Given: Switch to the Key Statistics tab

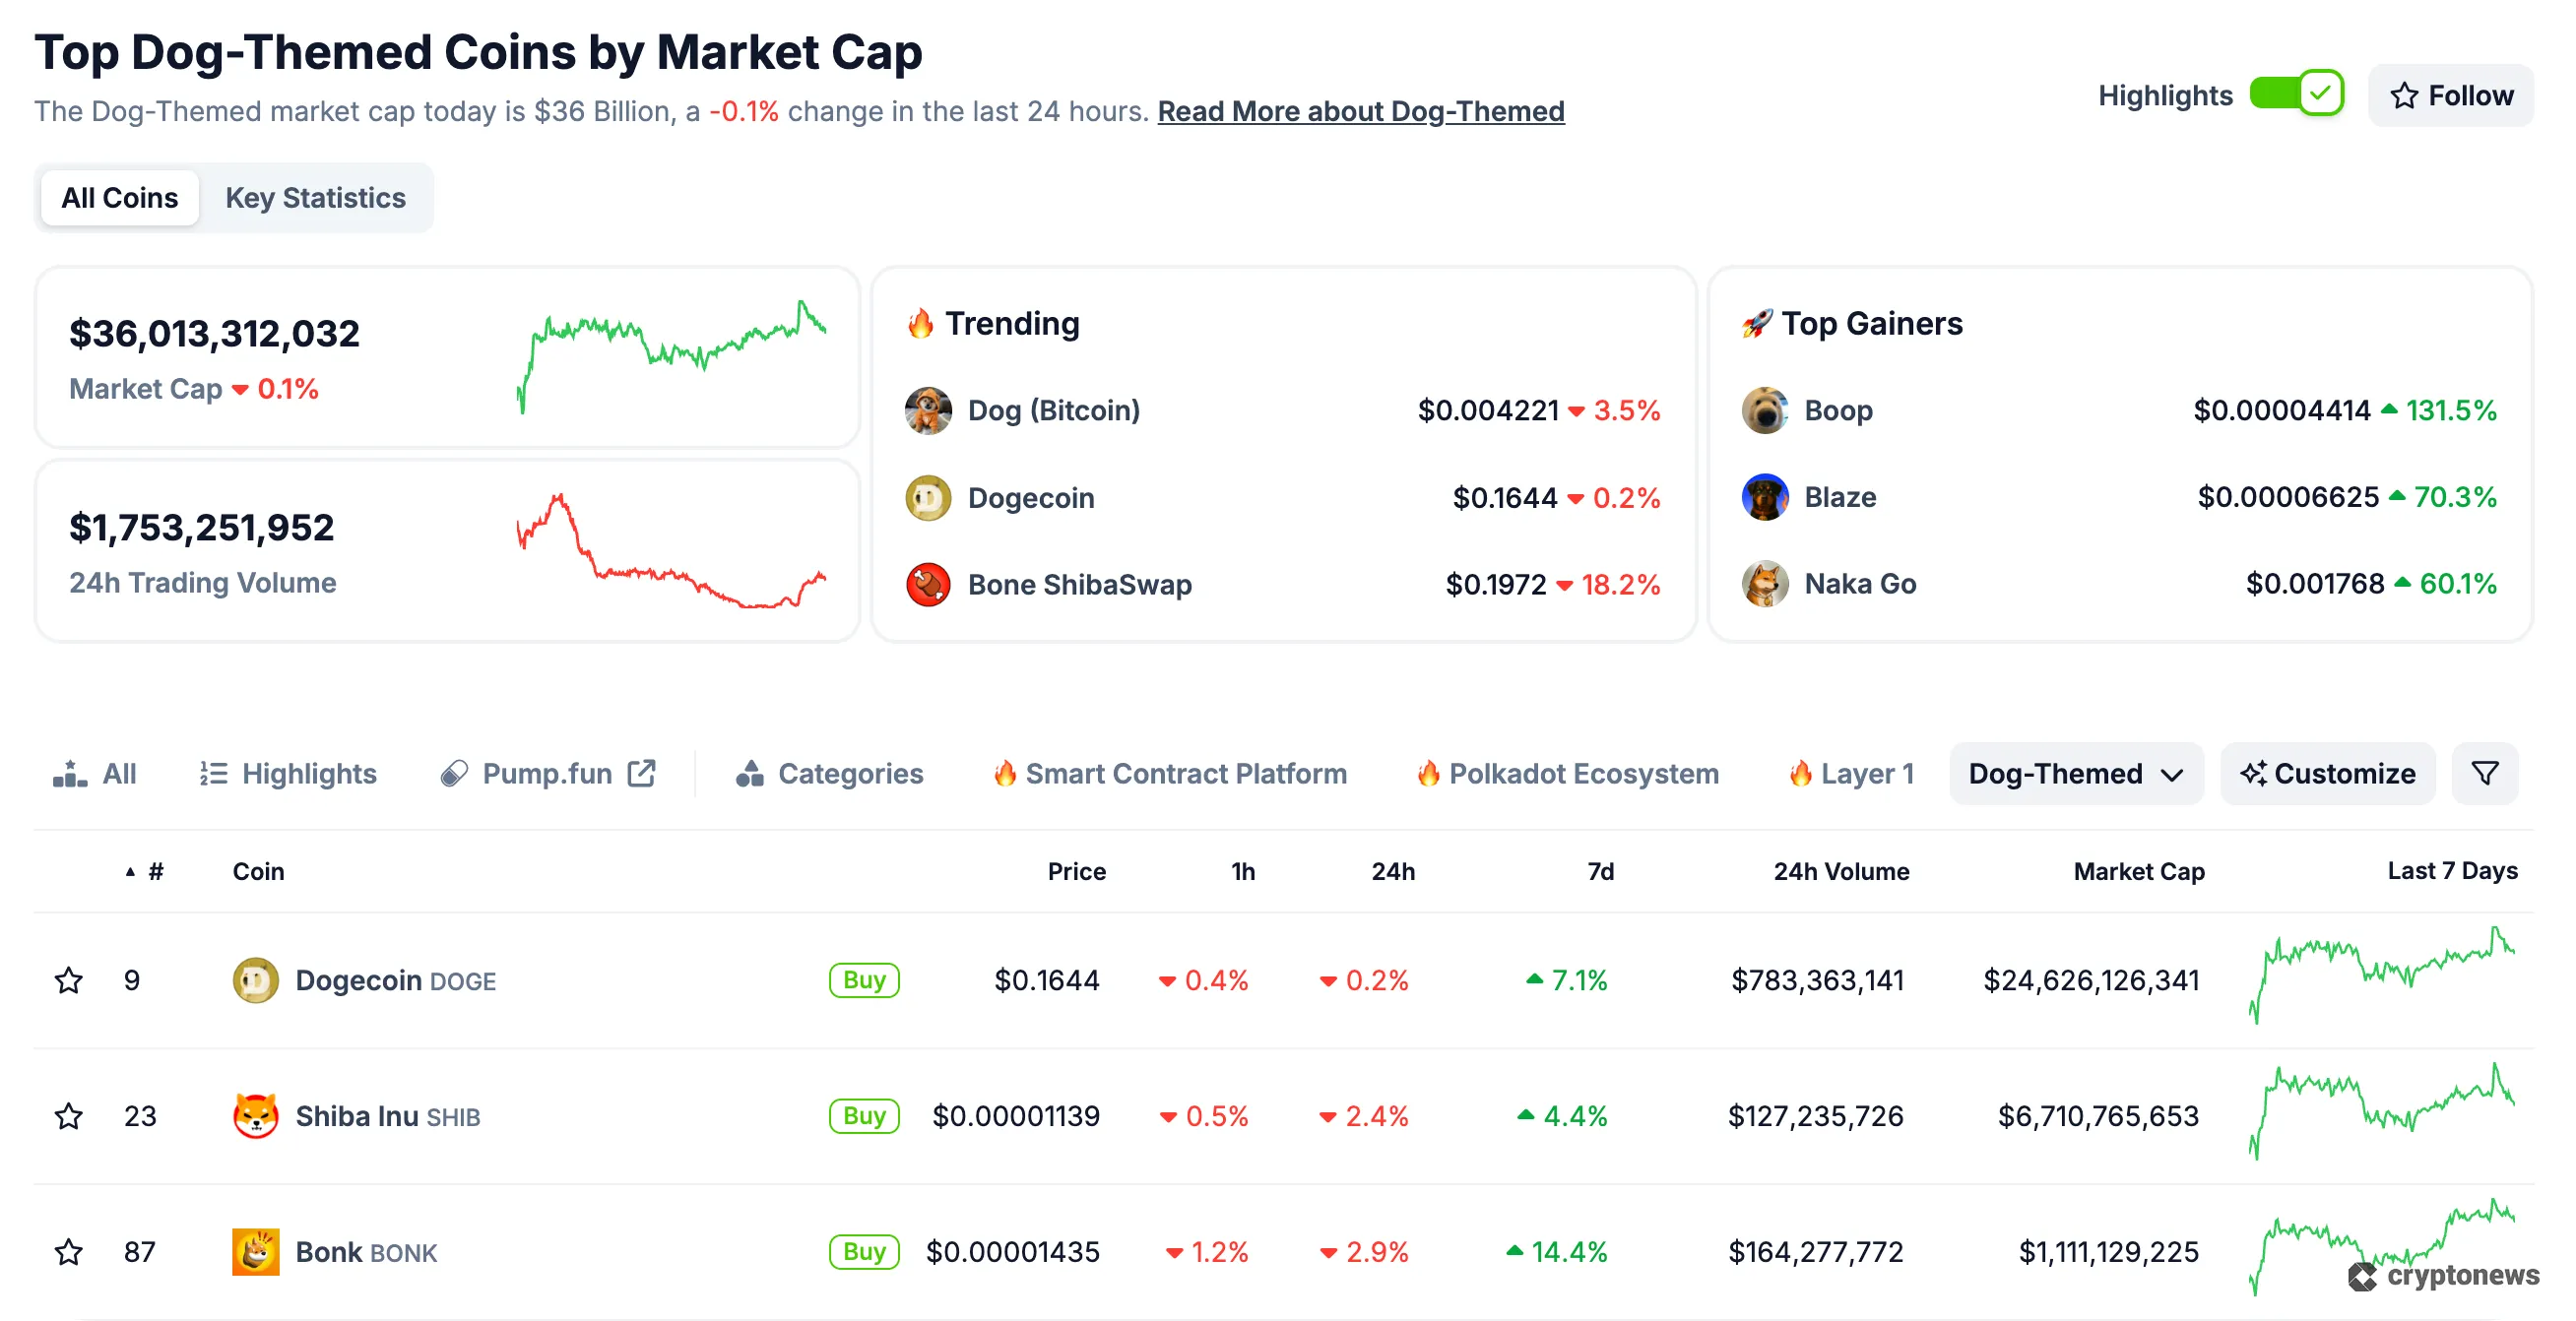Looking at the screenshot, I should coord(317,197).
